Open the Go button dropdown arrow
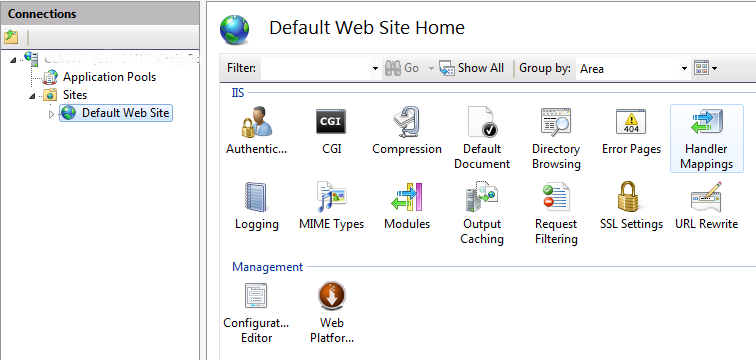The width and height of the screenshot is (756, 360). point(431,68)
